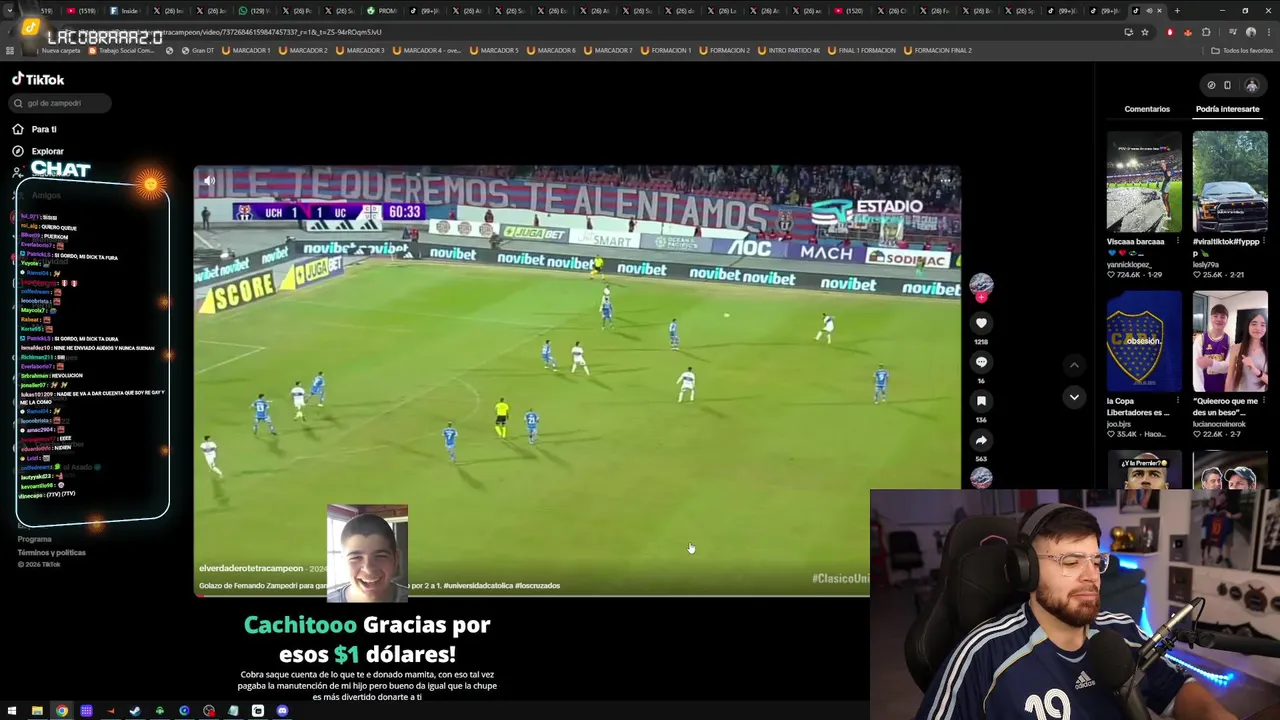Open File Explorer from the taskbar

(37, 711)
